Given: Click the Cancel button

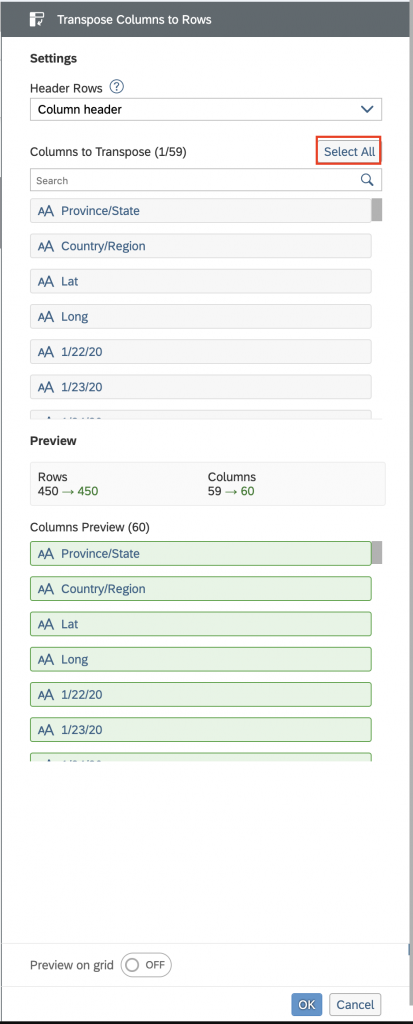Looking at the screenshot, I should pyautogui.click(x=355, y=1004).
